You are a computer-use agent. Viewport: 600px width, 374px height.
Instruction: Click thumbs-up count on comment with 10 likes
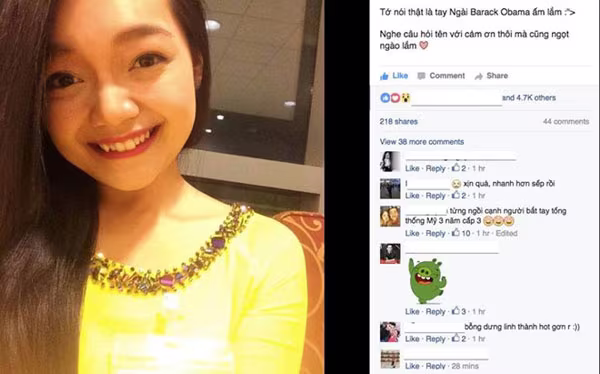461,233
